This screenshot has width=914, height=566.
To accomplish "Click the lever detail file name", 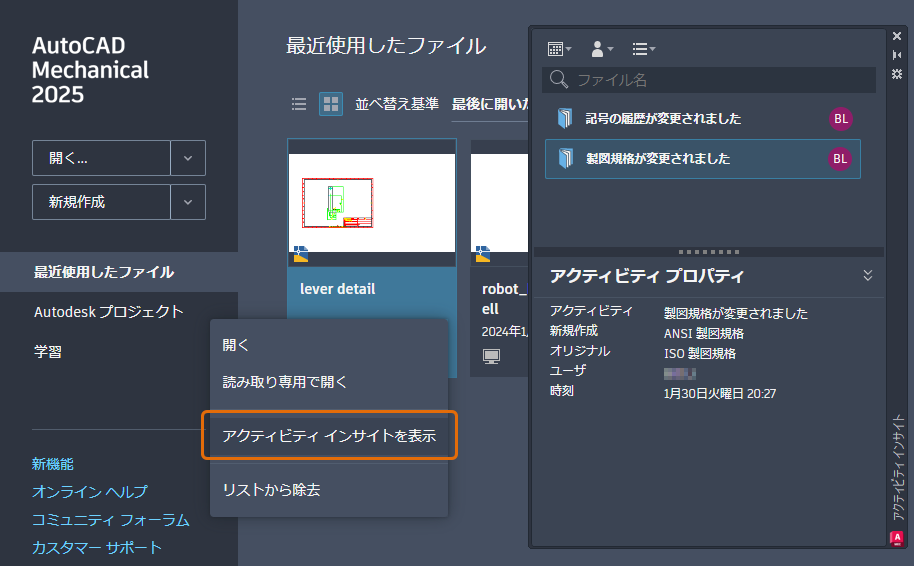I will tap(338, 289).
